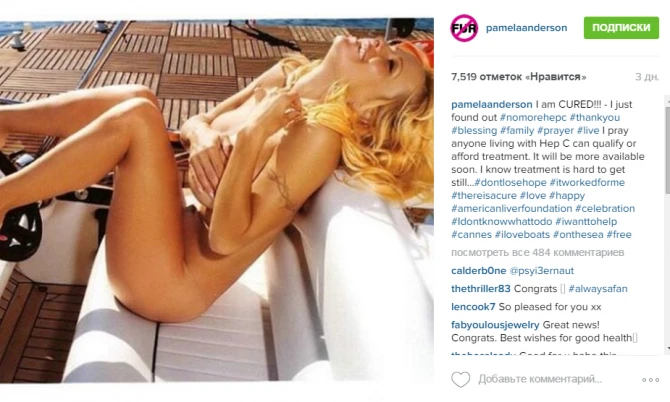Image resolution: width=670 pixels, height=402 pixels.
Task: Open the three-dot more options menu
Action: coord(650,380)
